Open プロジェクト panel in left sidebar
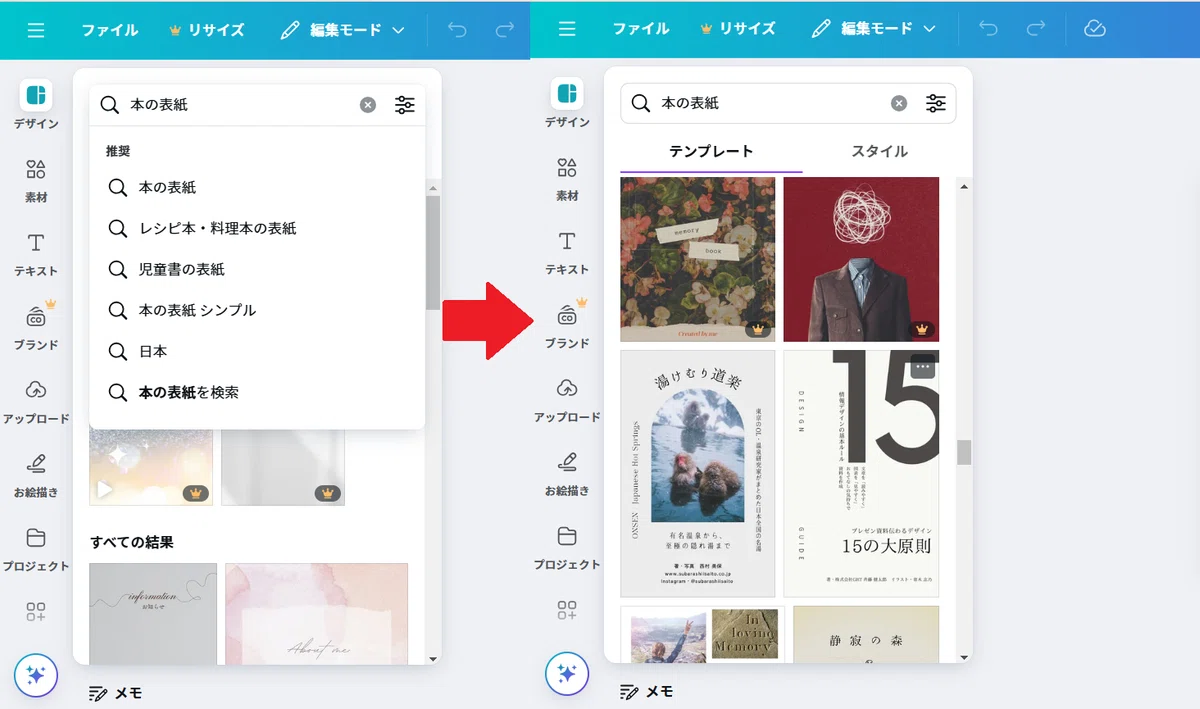Screen dimensions: 1200x709 36,549
